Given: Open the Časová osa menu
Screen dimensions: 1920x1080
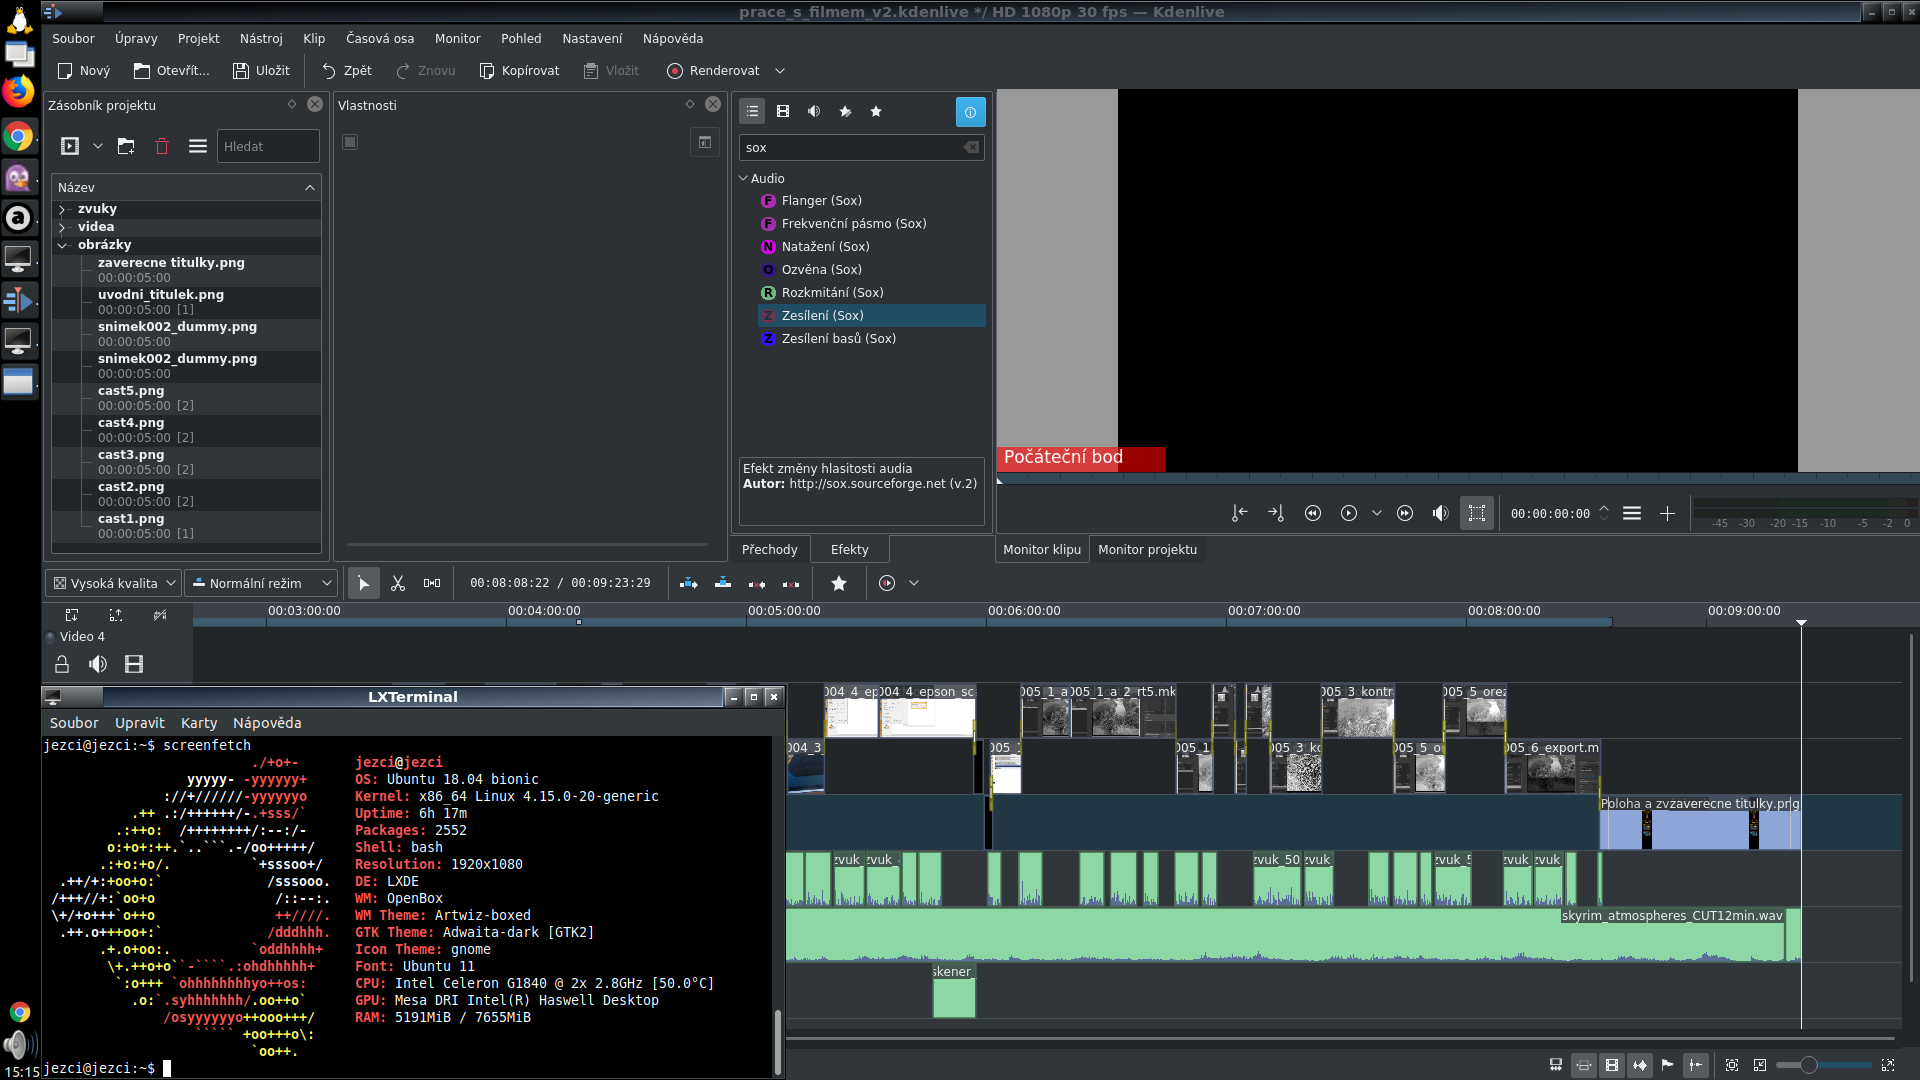Looking at the screenshot, I should [x=380, y=38].
